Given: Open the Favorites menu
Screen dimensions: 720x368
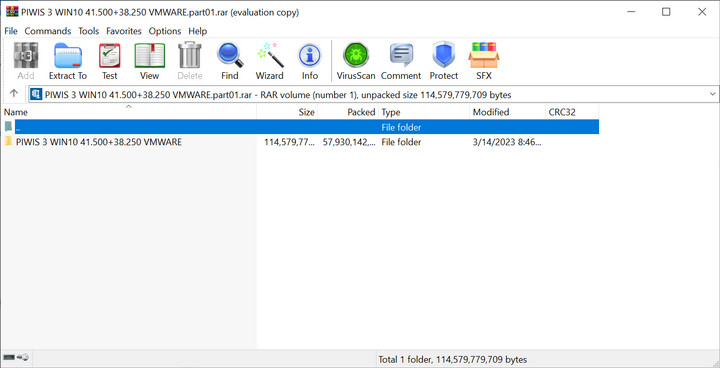Looking at the screenshot, I should click(124, 31).
